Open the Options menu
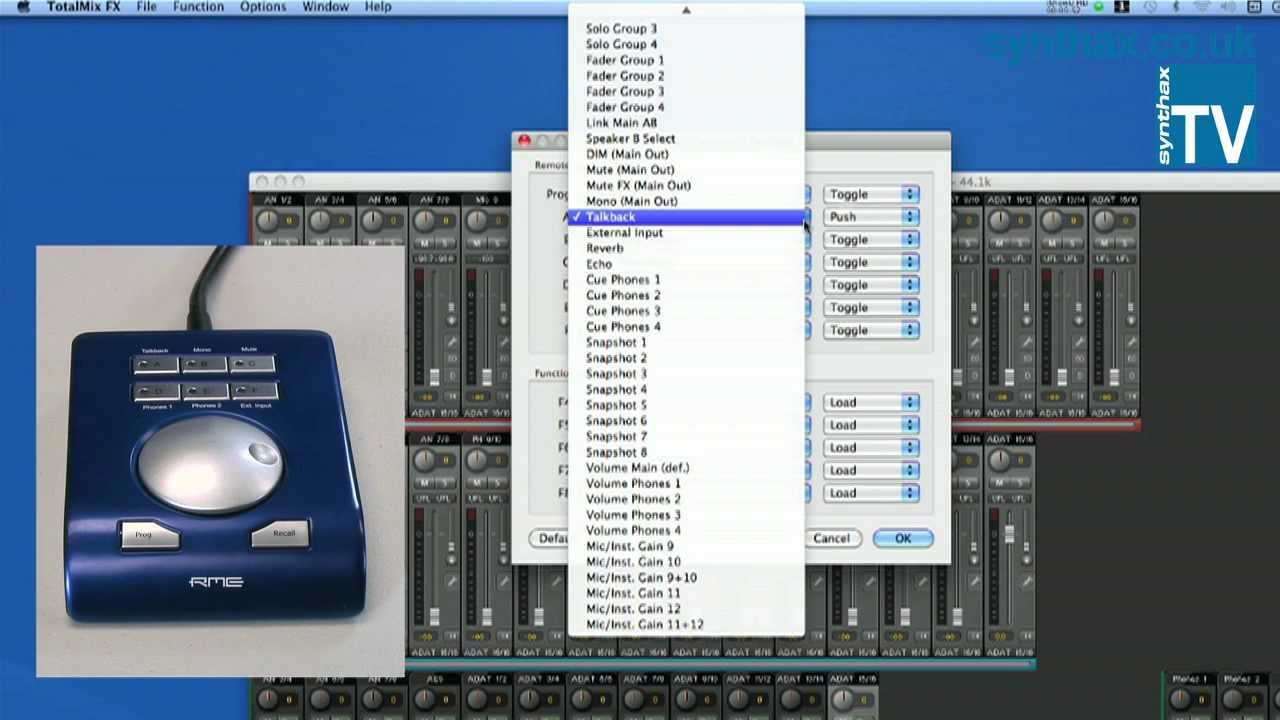The width and height of the screenshot is (1280, 720). (263, 7)
